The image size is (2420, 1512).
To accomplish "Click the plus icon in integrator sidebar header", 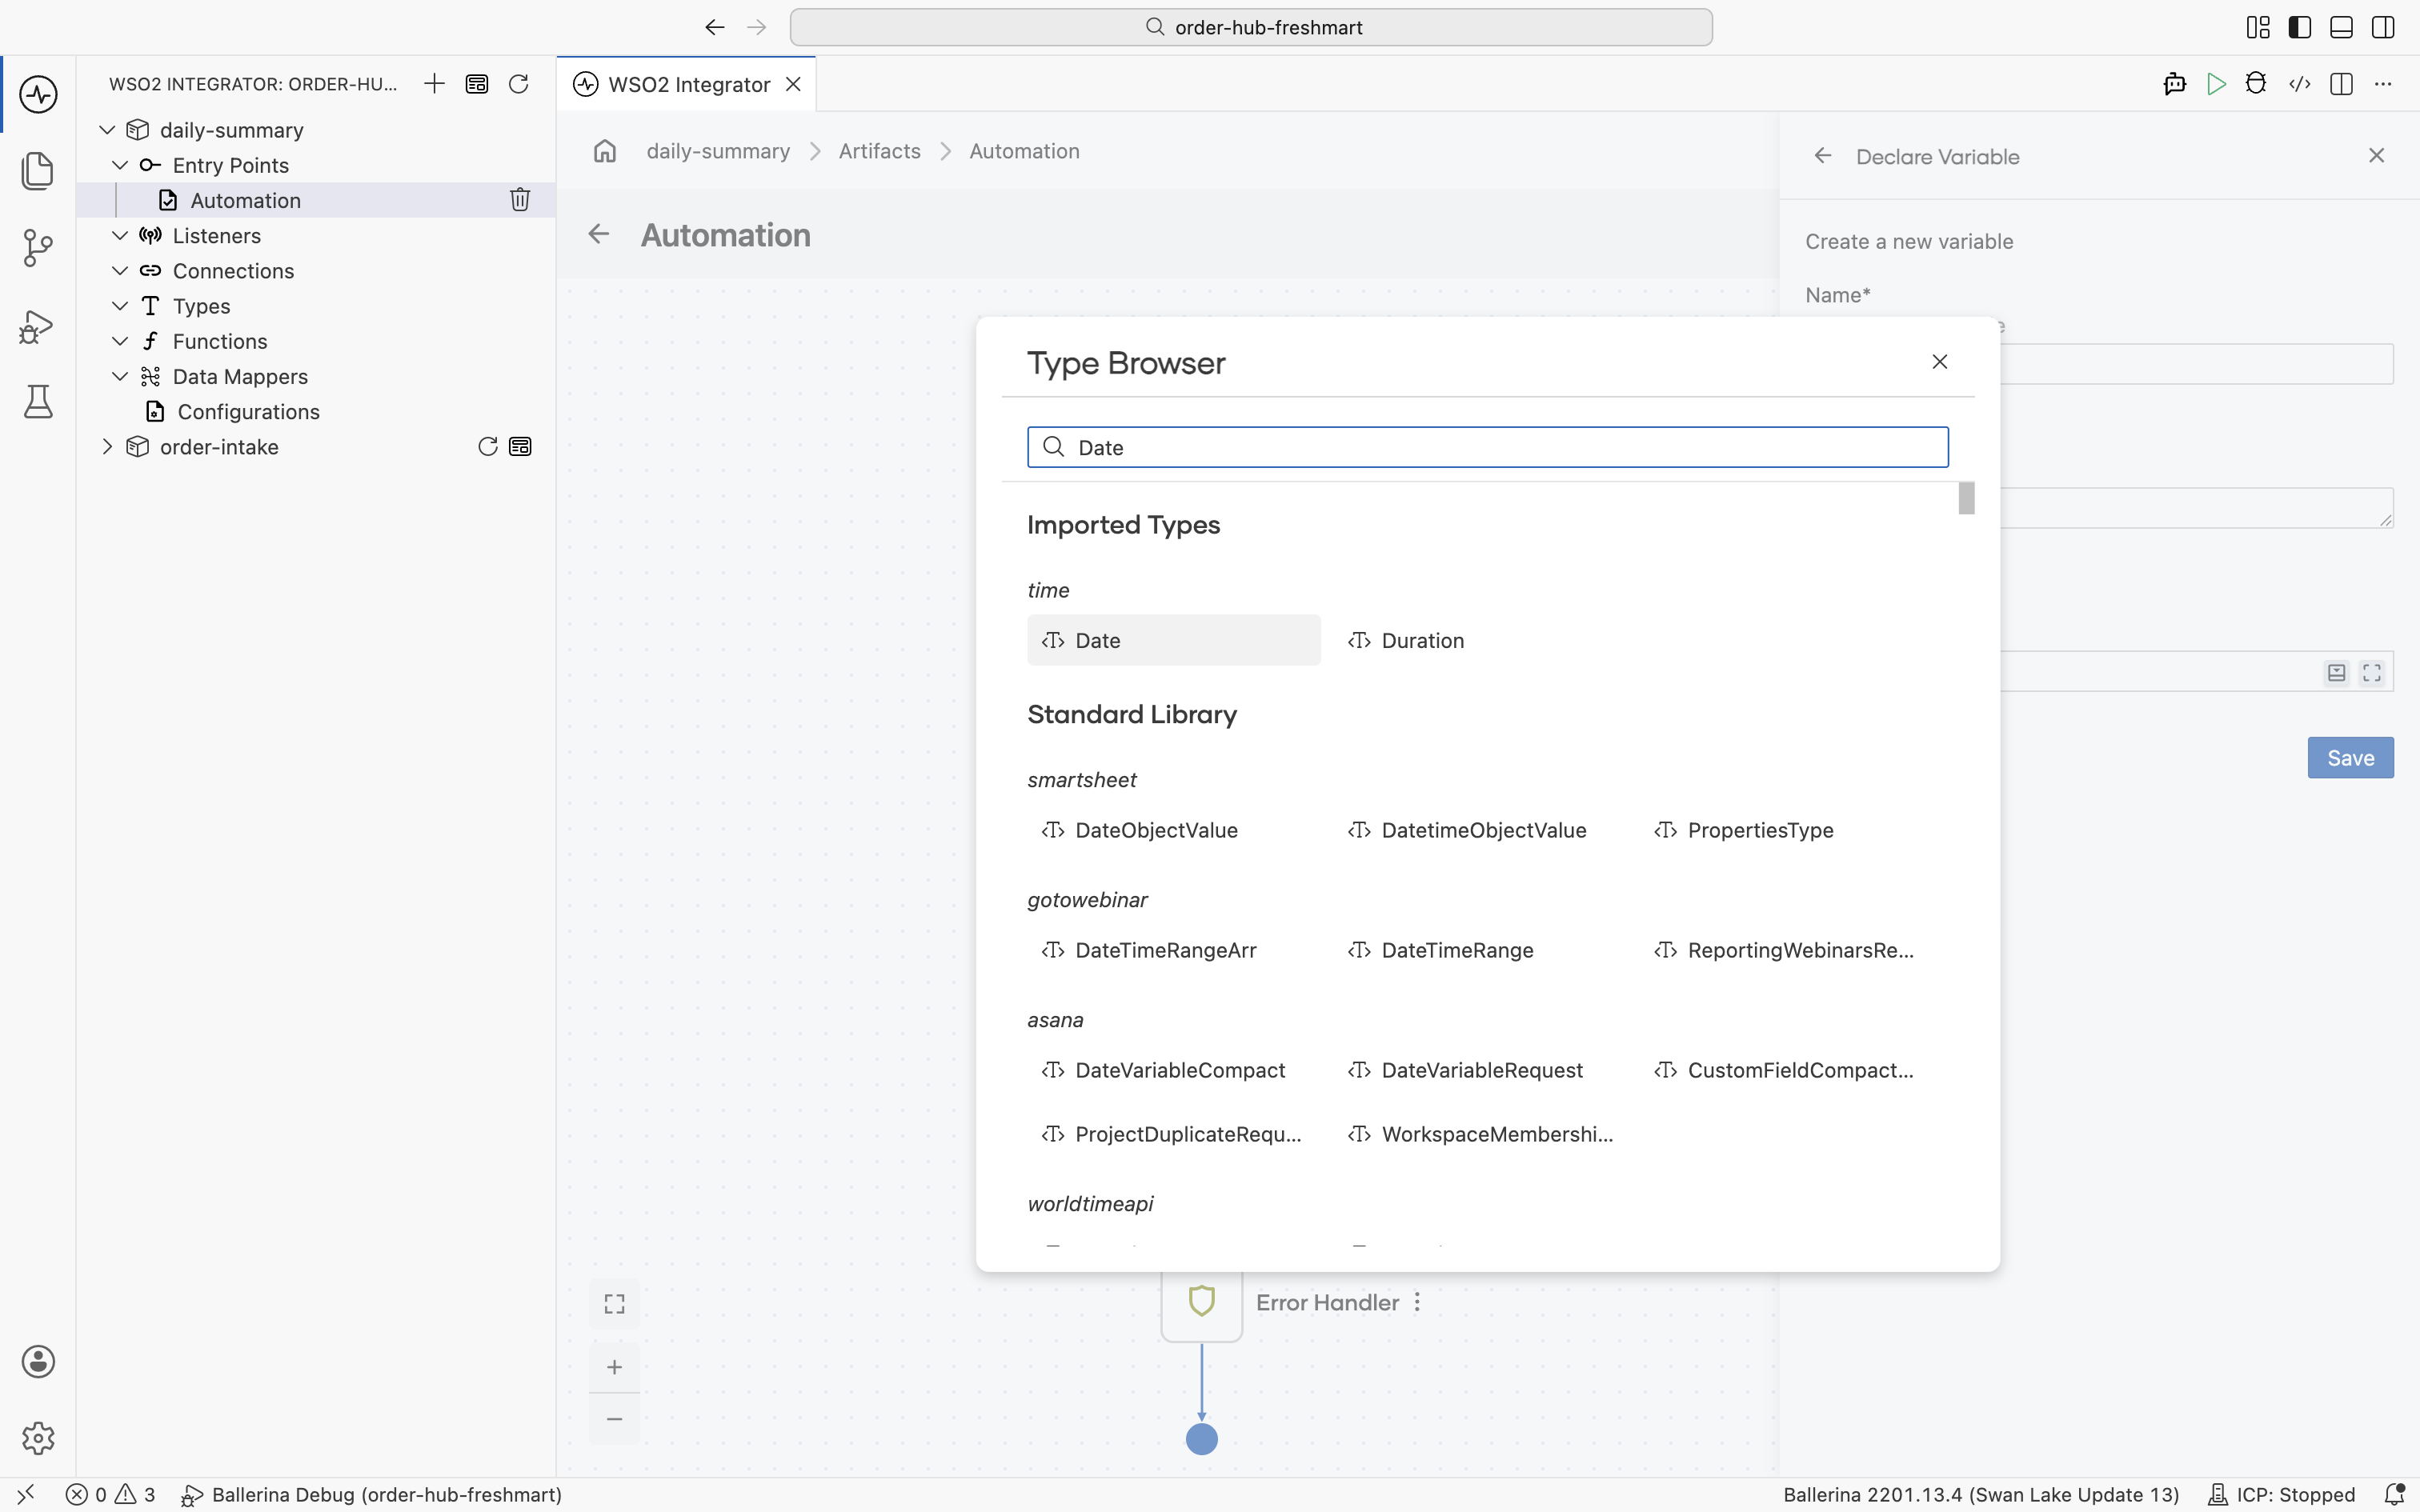I will [x=434, y=84].
